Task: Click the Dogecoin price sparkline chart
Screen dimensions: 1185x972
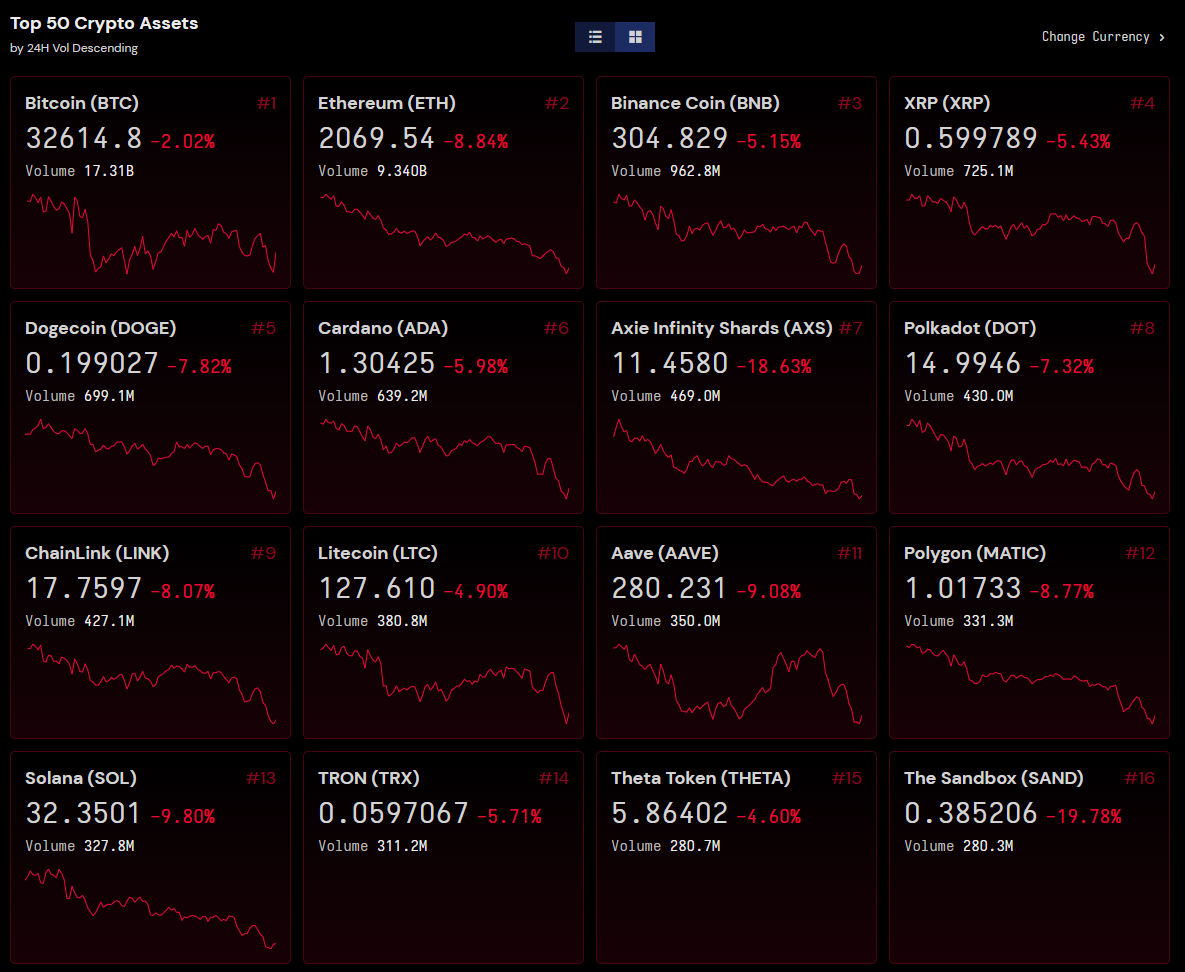Action: click(151, 459)
